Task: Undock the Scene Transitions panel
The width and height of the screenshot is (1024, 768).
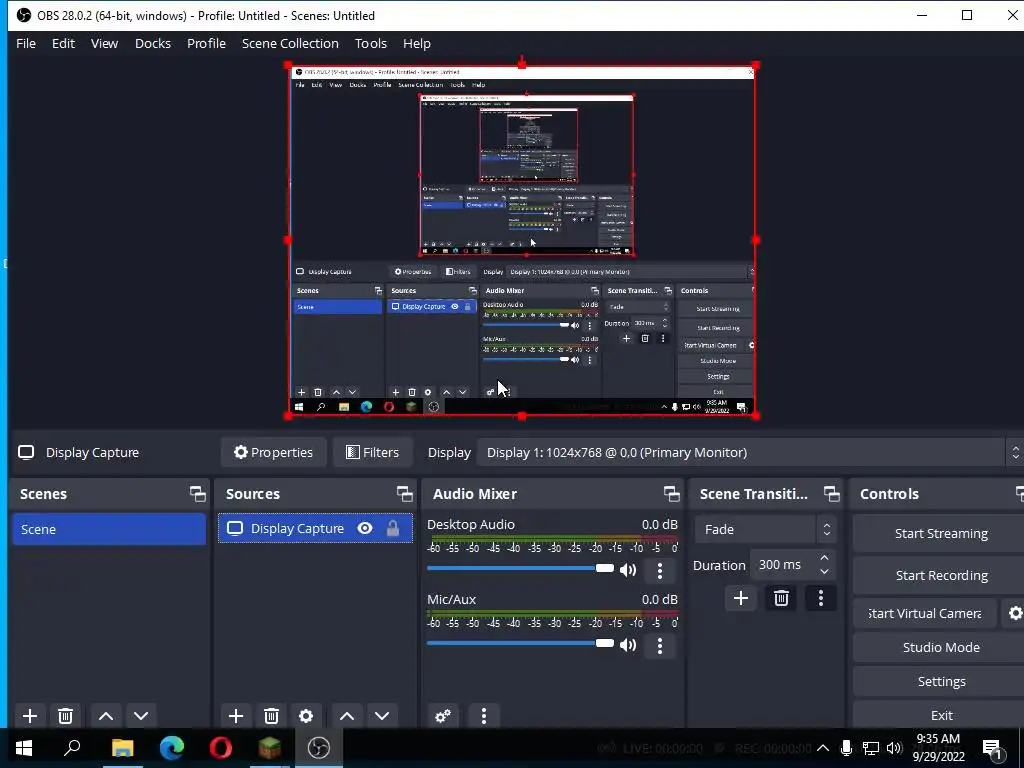Action: pyautogui.click(x=831, y=494)
